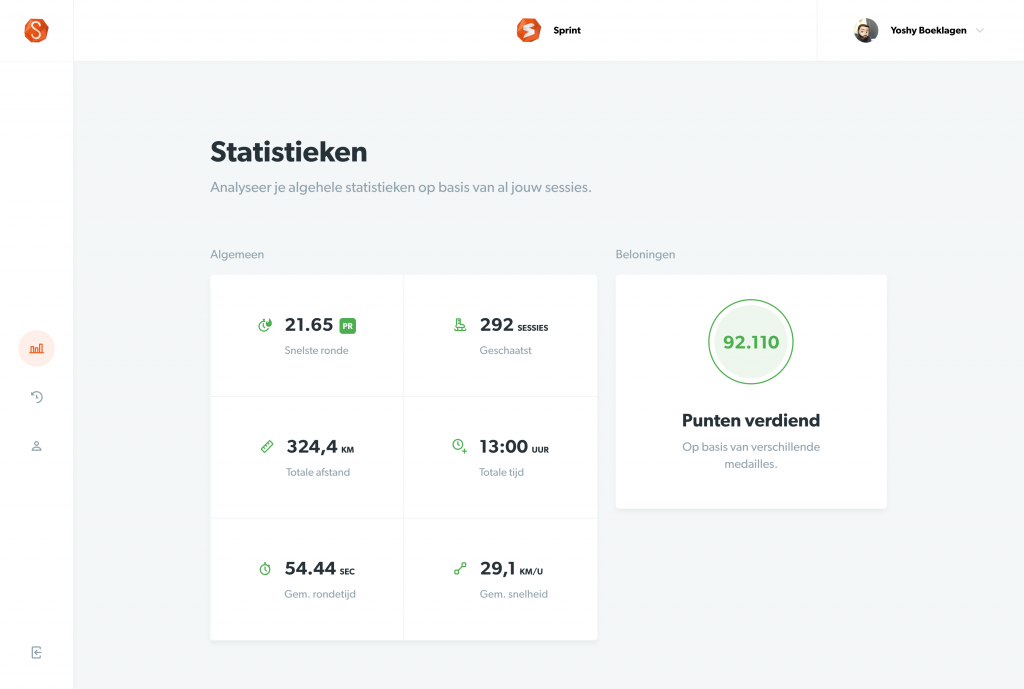Click the ruler icon for total distance
Image resolution: width=1024 pixels, height=689 pixels.
click(x=266, y=446)
